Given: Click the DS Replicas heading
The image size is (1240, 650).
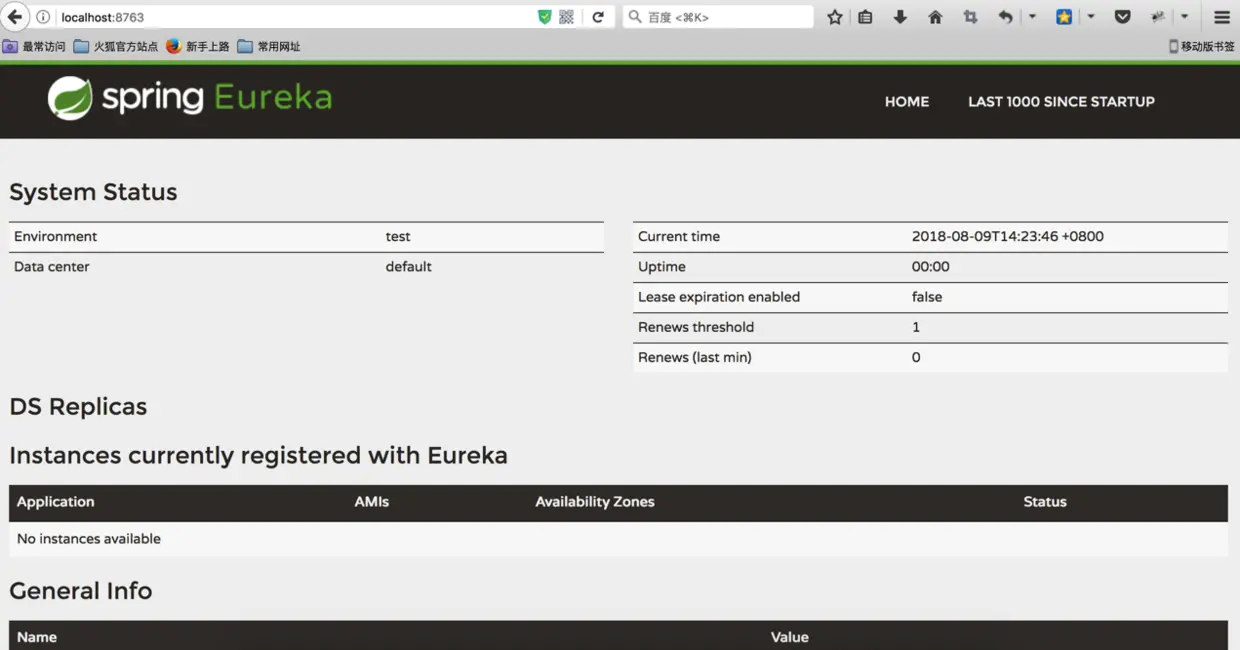Looking at the screenshot, I should click(78, 407).
